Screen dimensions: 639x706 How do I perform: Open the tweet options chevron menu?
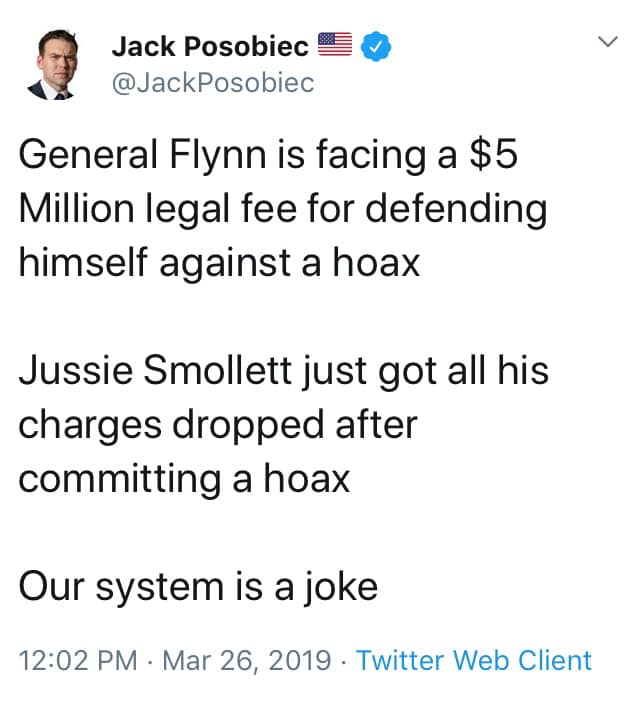tap(608, 42)
